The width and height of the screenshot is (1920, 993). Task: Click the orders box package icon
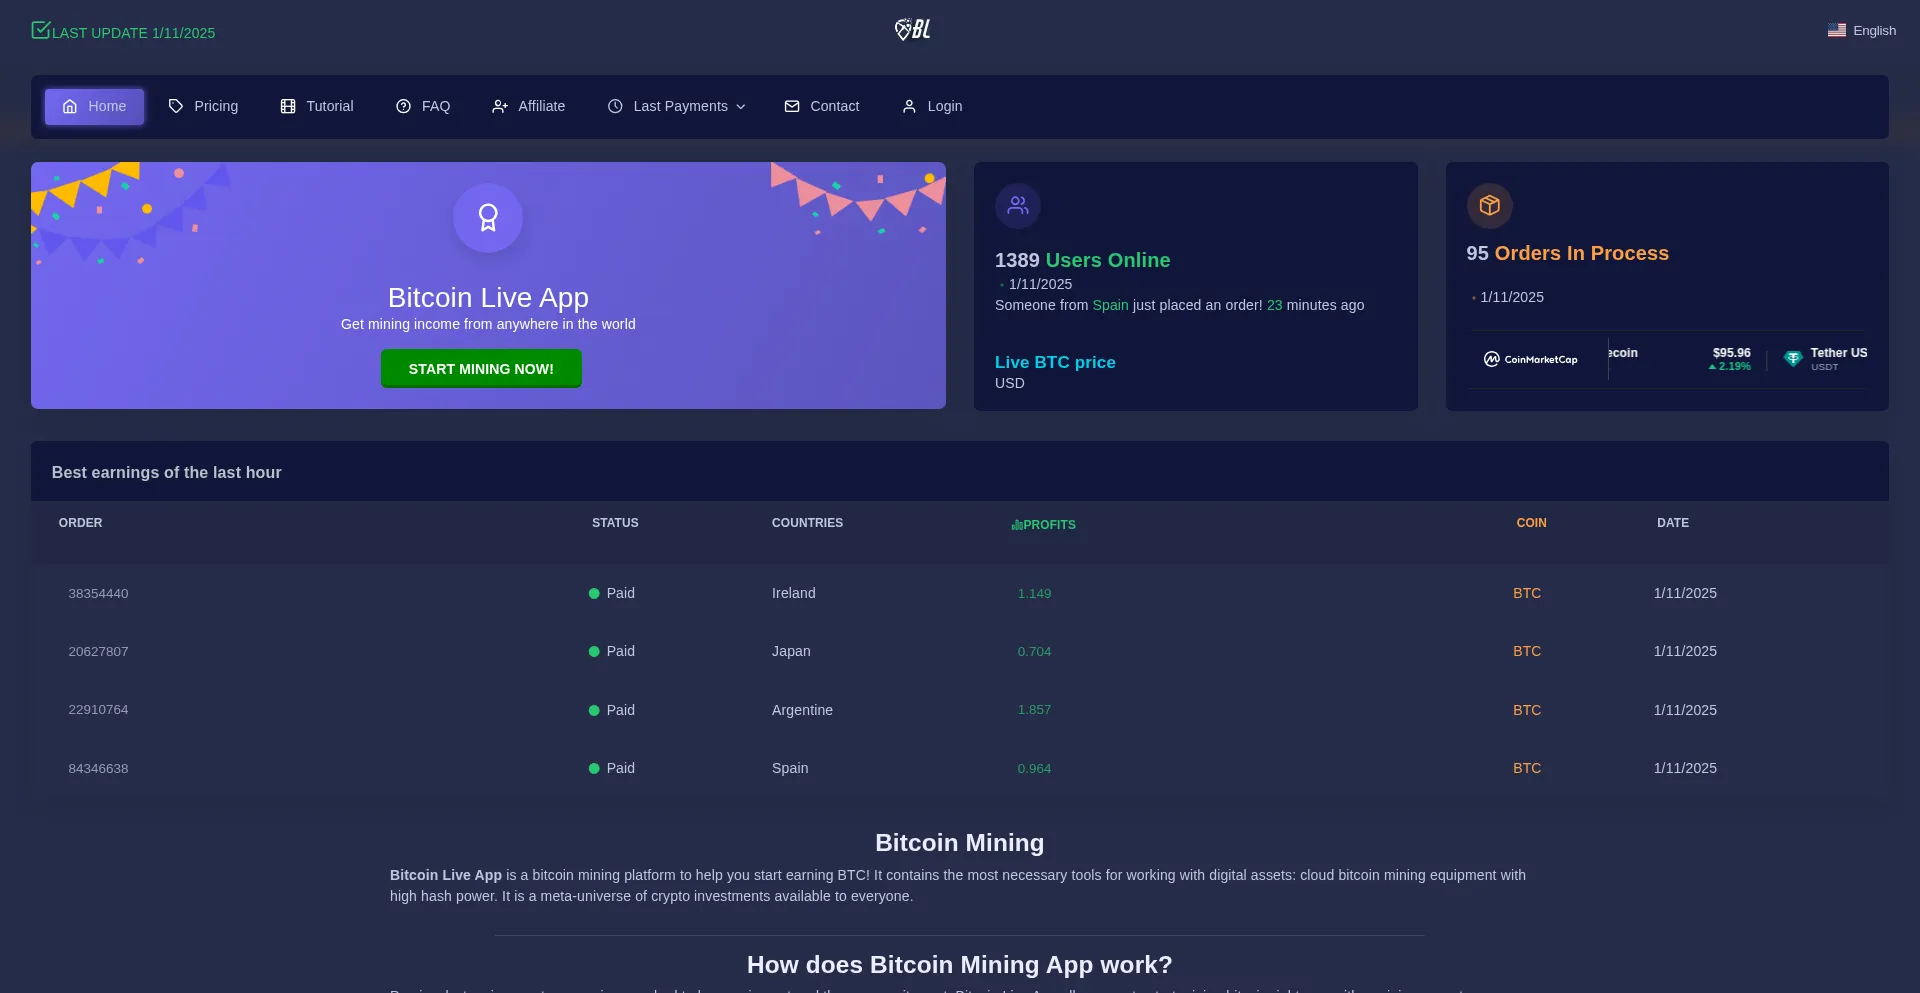(x=1490, y=205)
